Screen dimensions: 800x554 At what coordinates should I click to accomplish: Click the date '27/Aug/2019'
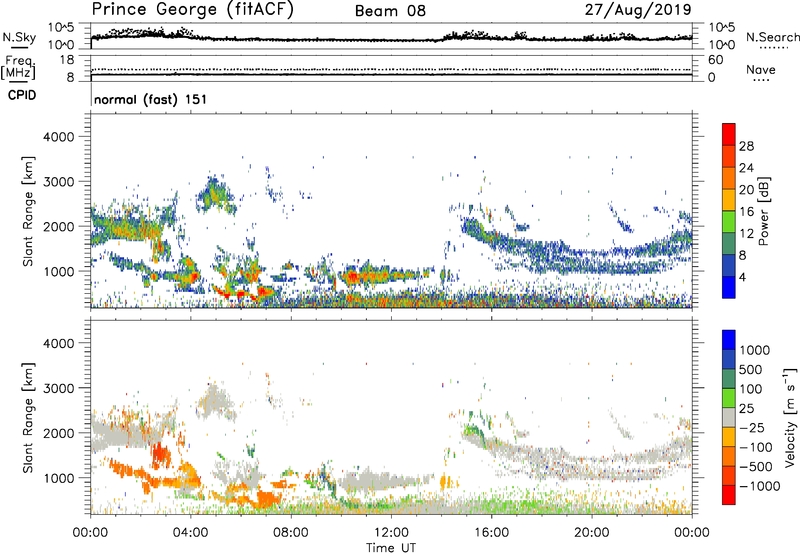pyautogui.click(x=638, y=10)
